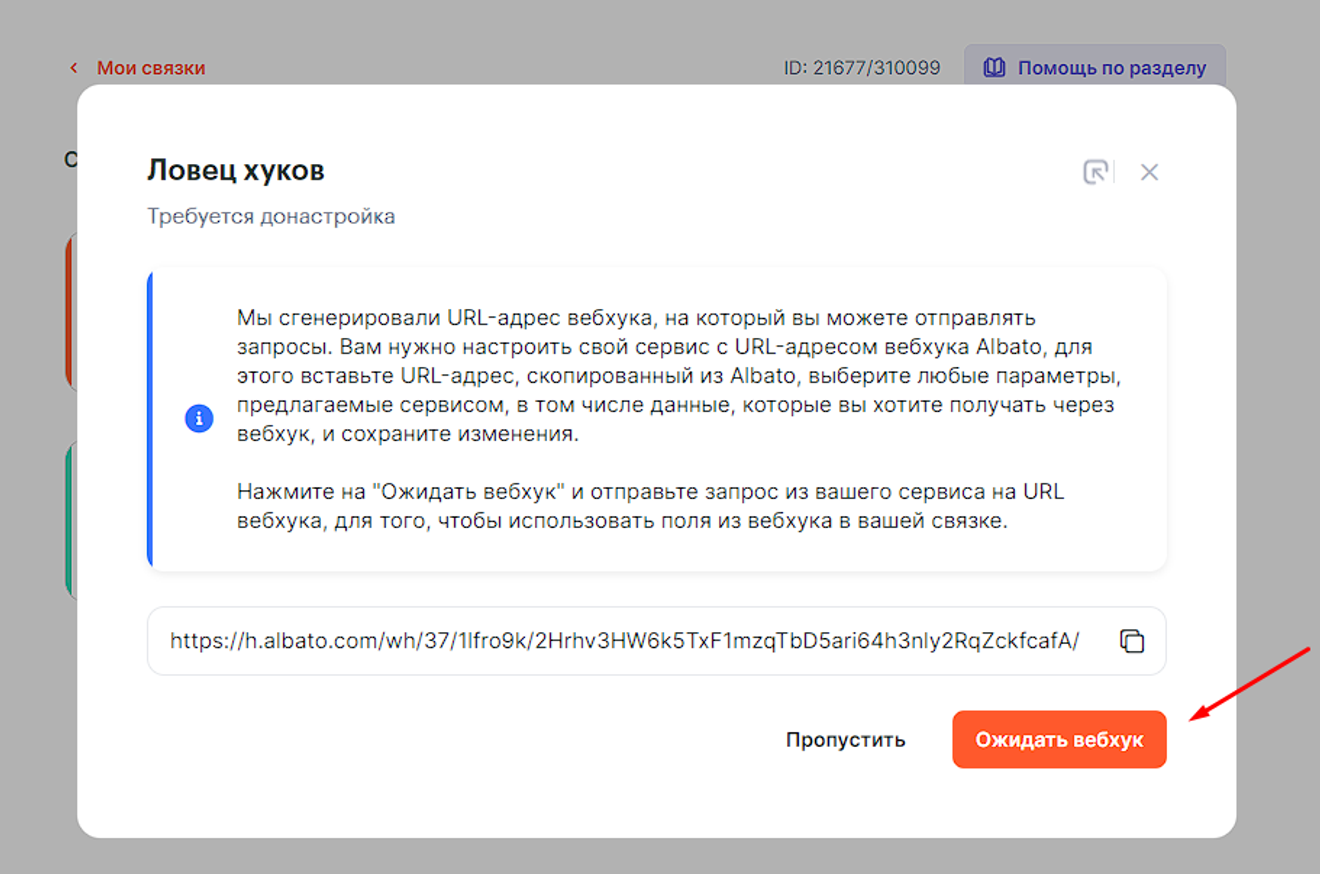1320x874 pixels.
Task: Click the green block behind the dialog
Action: 70,520
